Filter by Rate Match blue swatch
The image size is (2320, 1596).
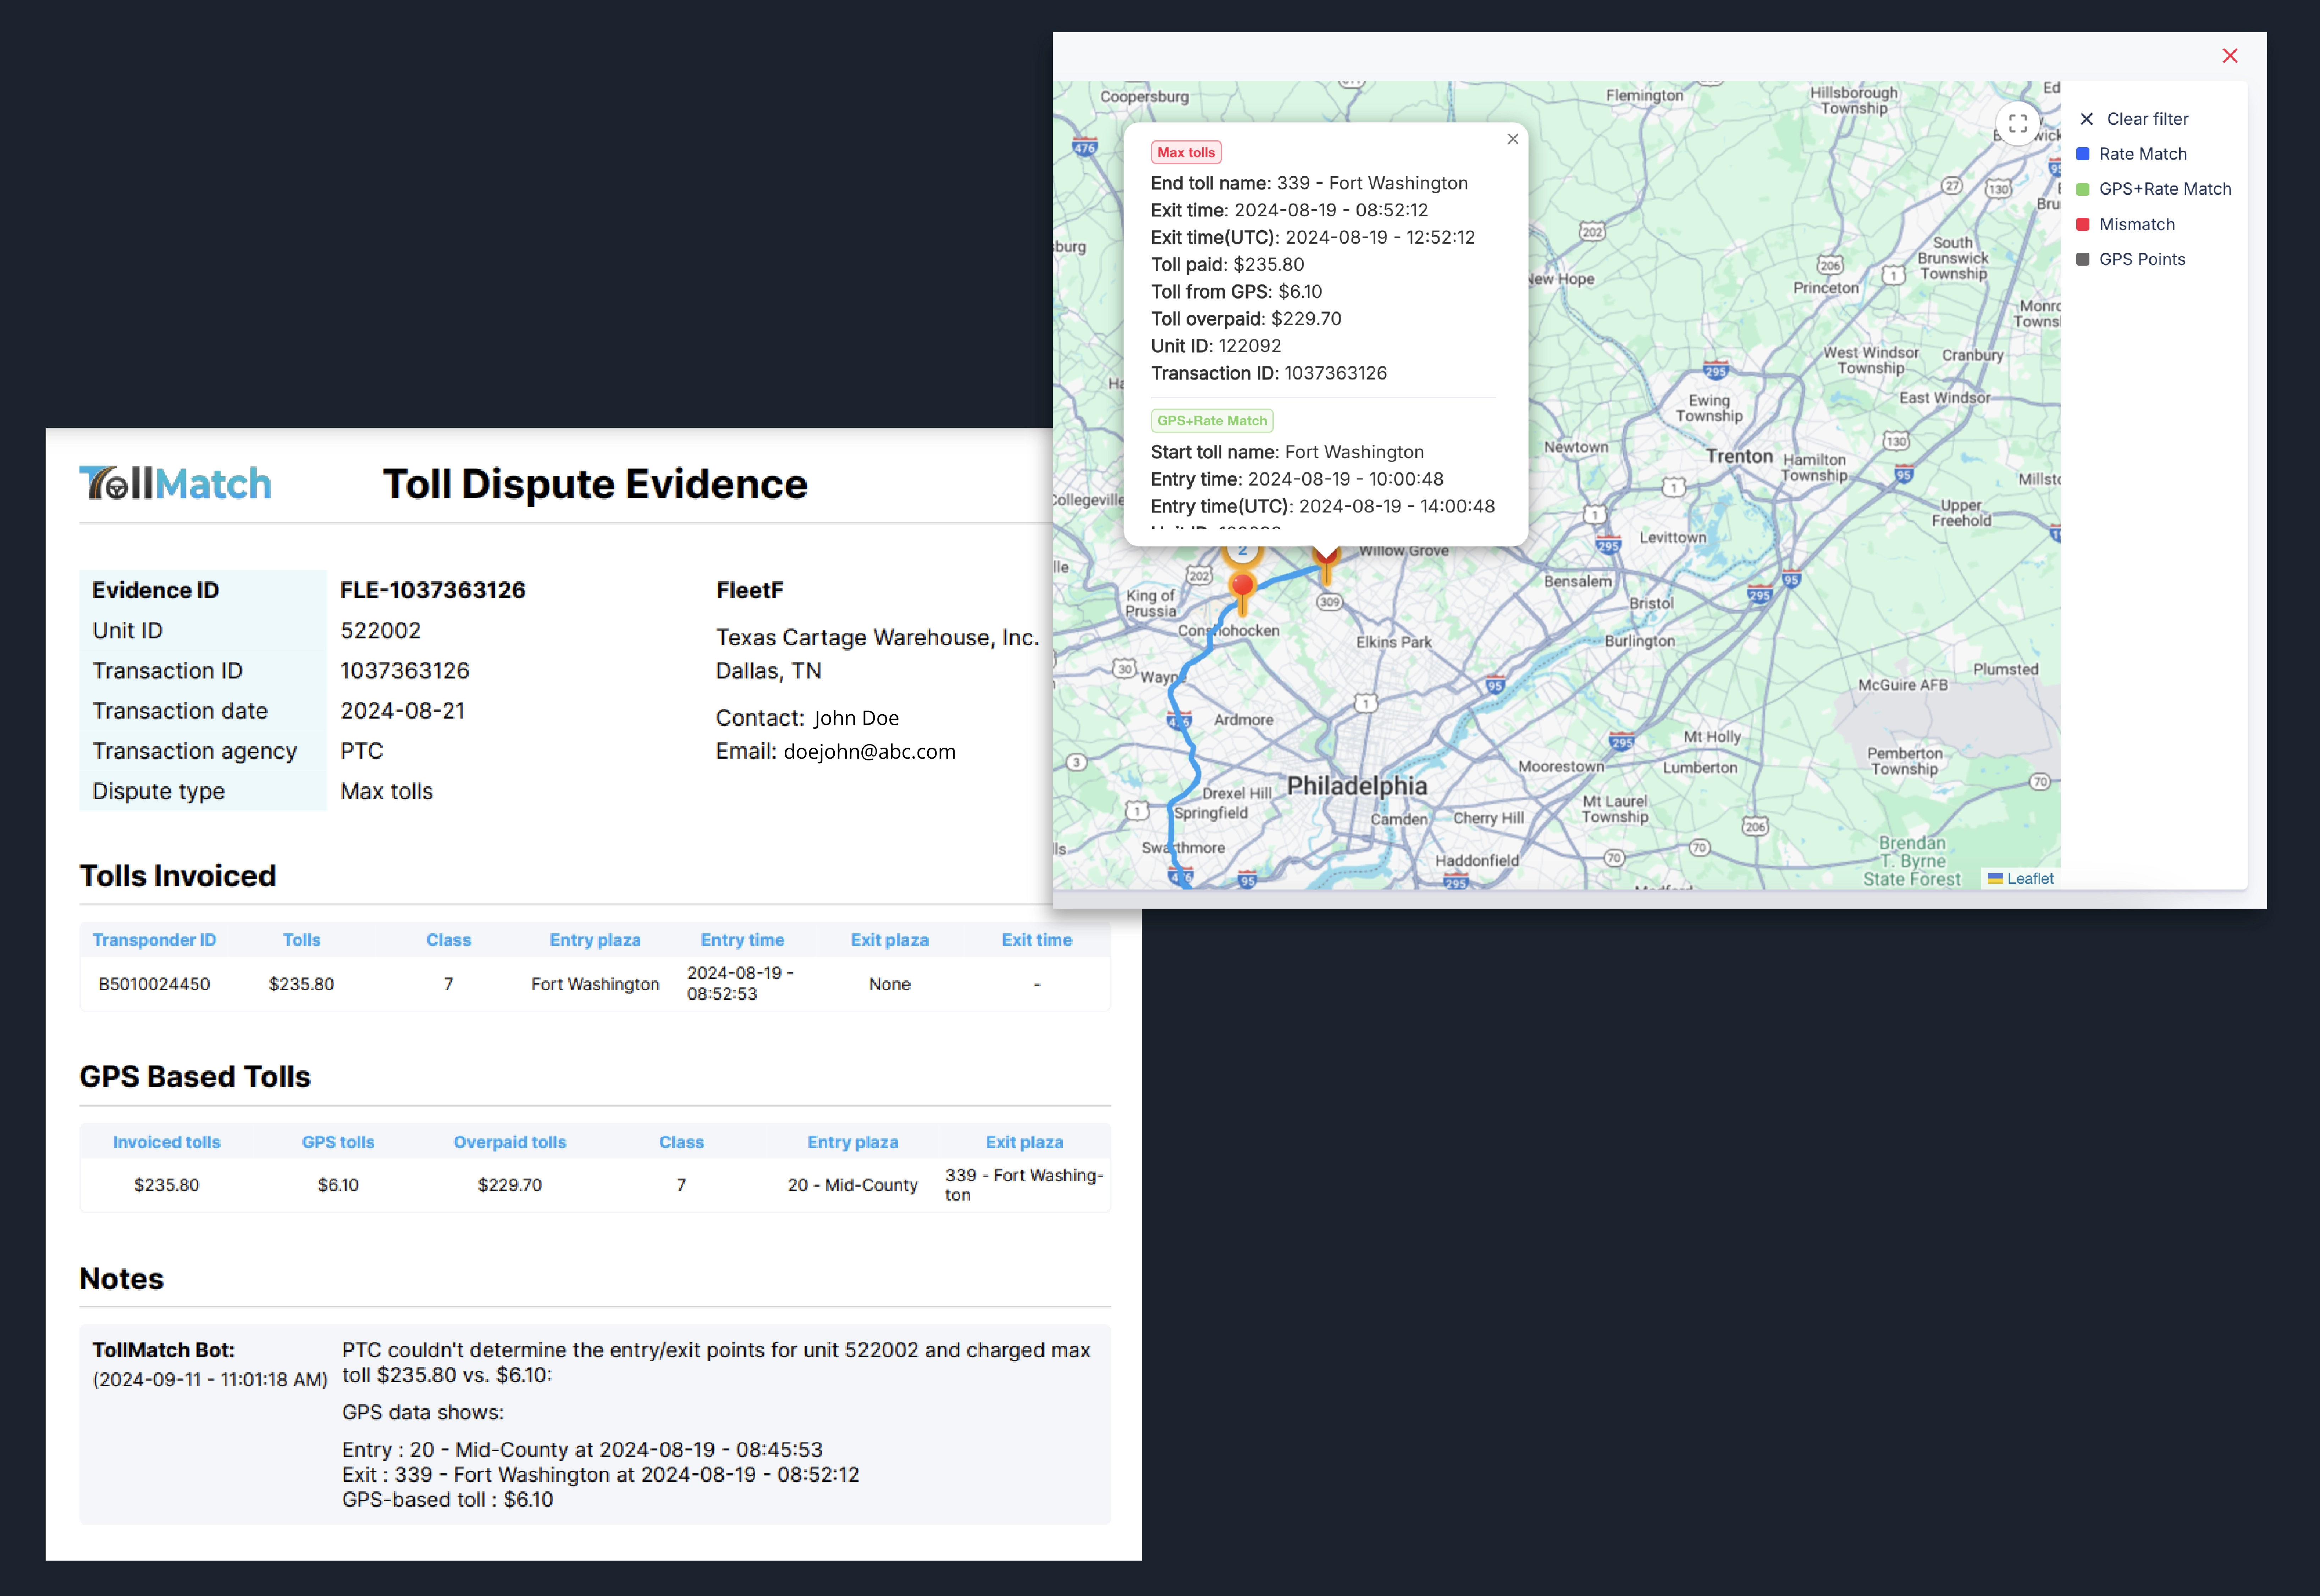click(2083, 154)
